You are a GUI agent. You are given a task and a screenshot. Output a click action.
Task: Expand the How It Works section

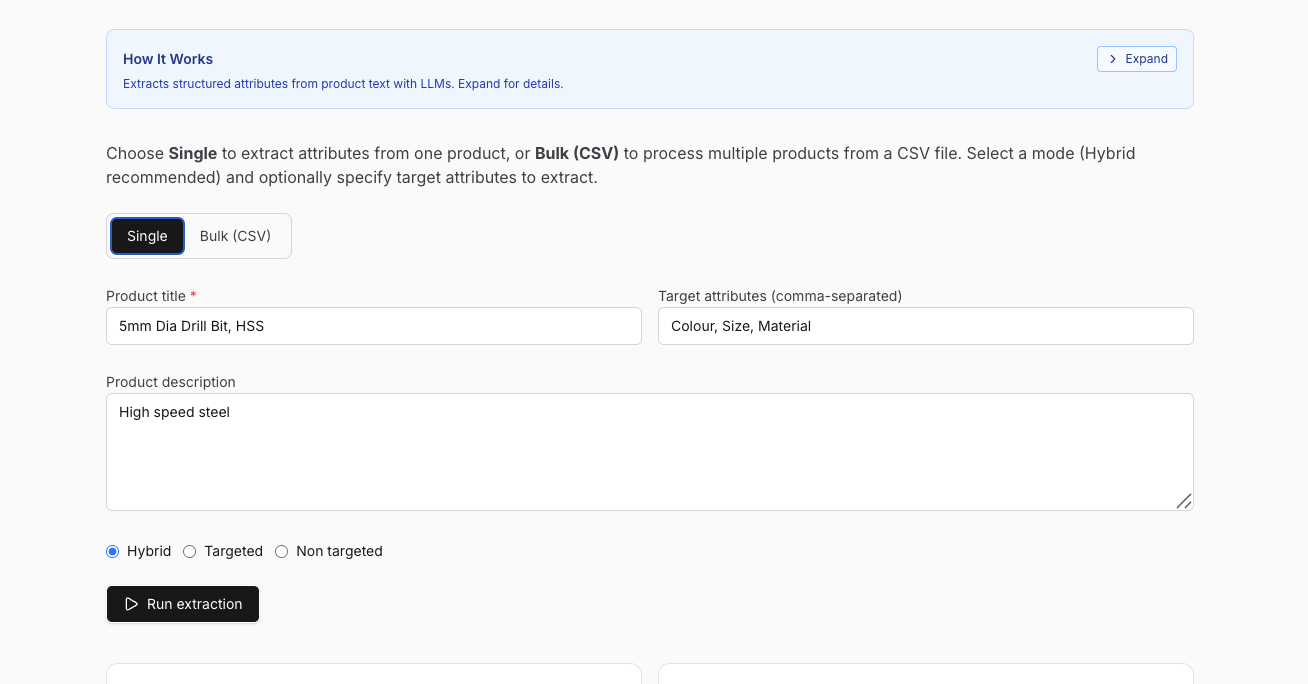pos(1136,59)
